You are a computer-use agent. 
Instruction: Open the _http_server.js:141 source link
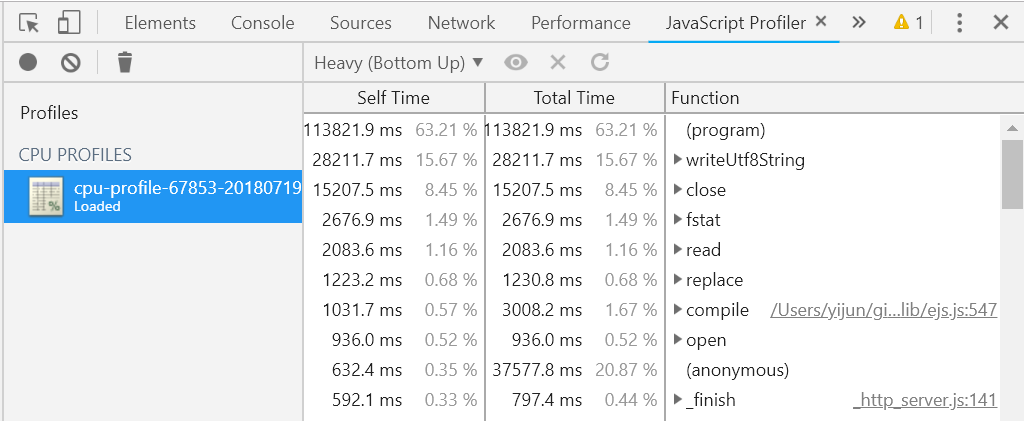click(925, 400)
